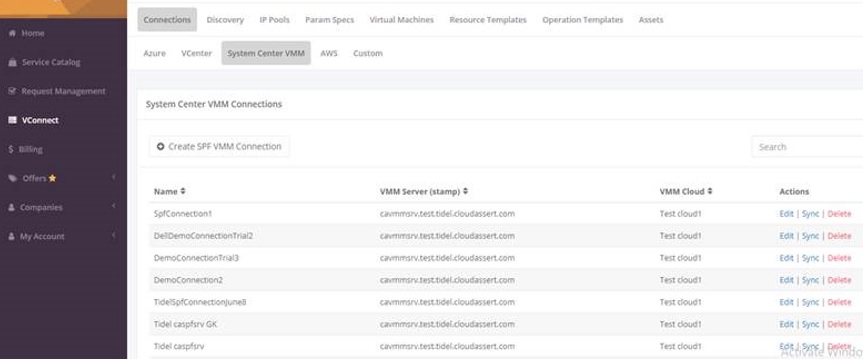The height and width of the screenshot is (360, 863).
Task: Click the Billing dollar icon
Action: pos(12,149)
